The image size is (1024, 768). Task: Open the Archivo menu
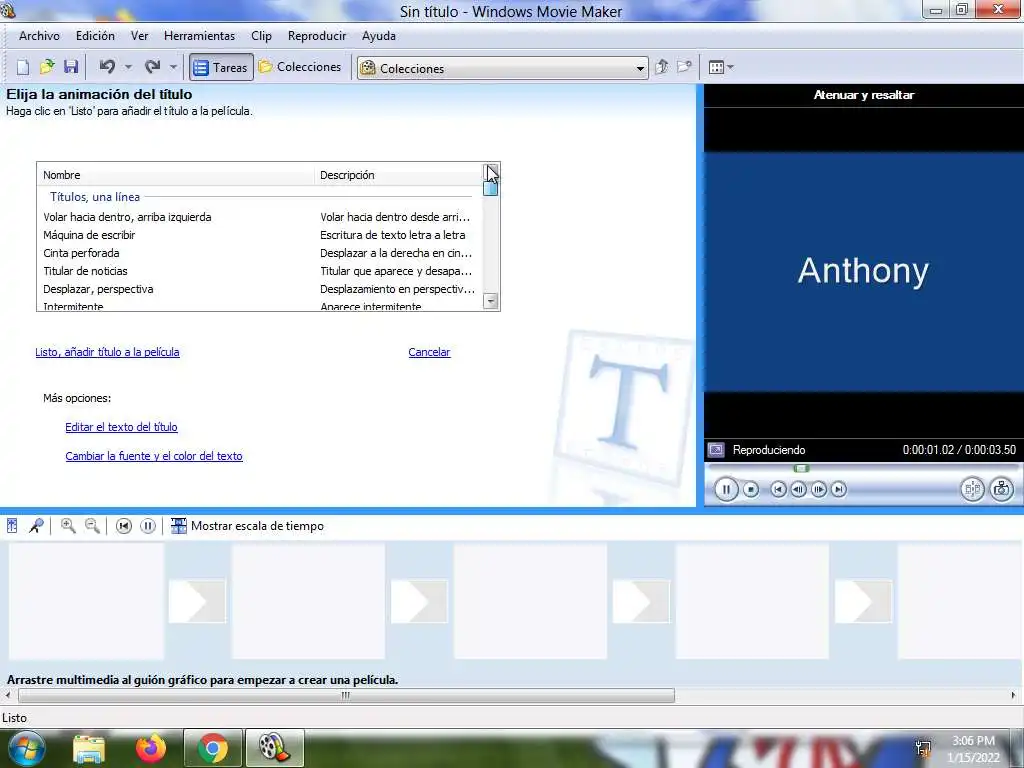coord(39,36)
